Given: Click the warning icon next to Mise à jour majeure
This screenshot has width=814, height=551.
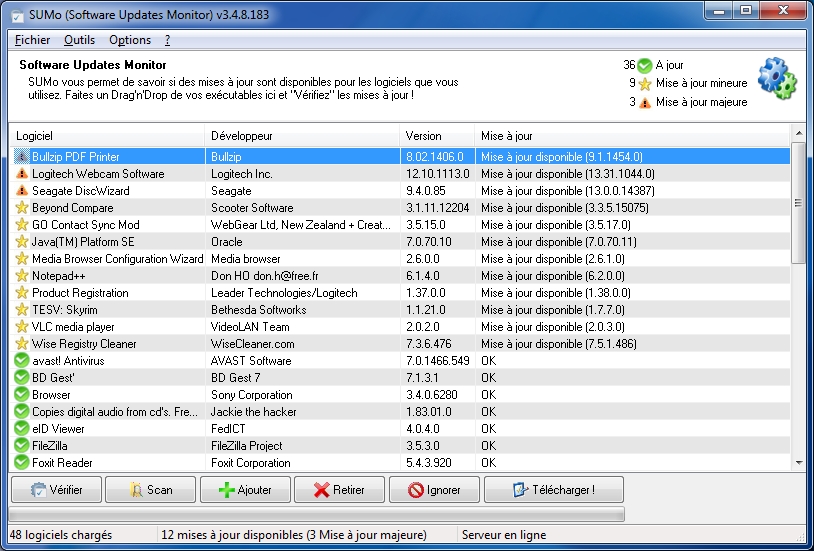Looking at the screenshot, I should [645, 102].
